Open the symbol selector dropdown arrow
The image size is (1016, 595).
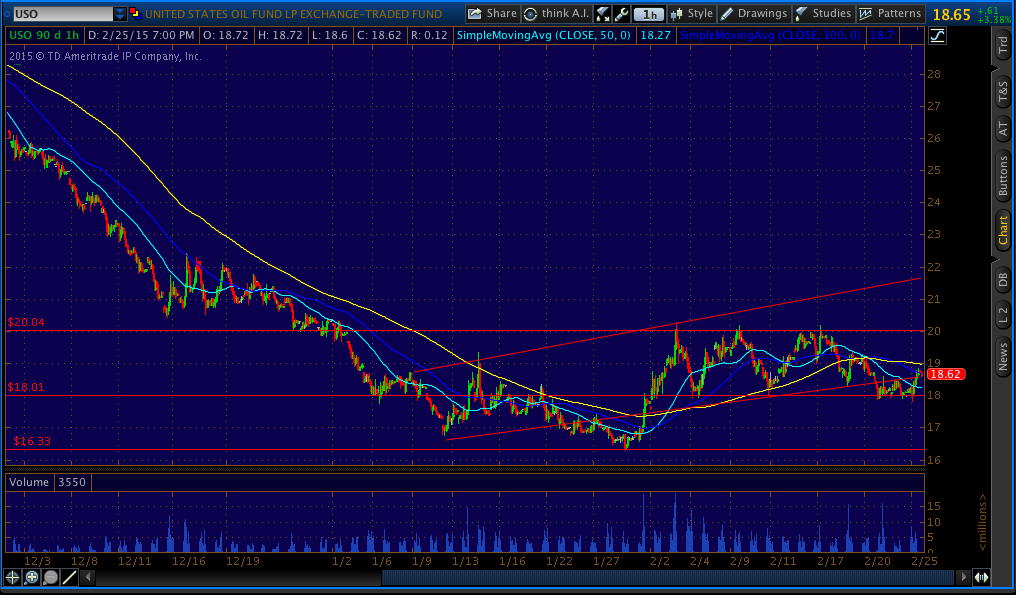click(x=120, y=14)
